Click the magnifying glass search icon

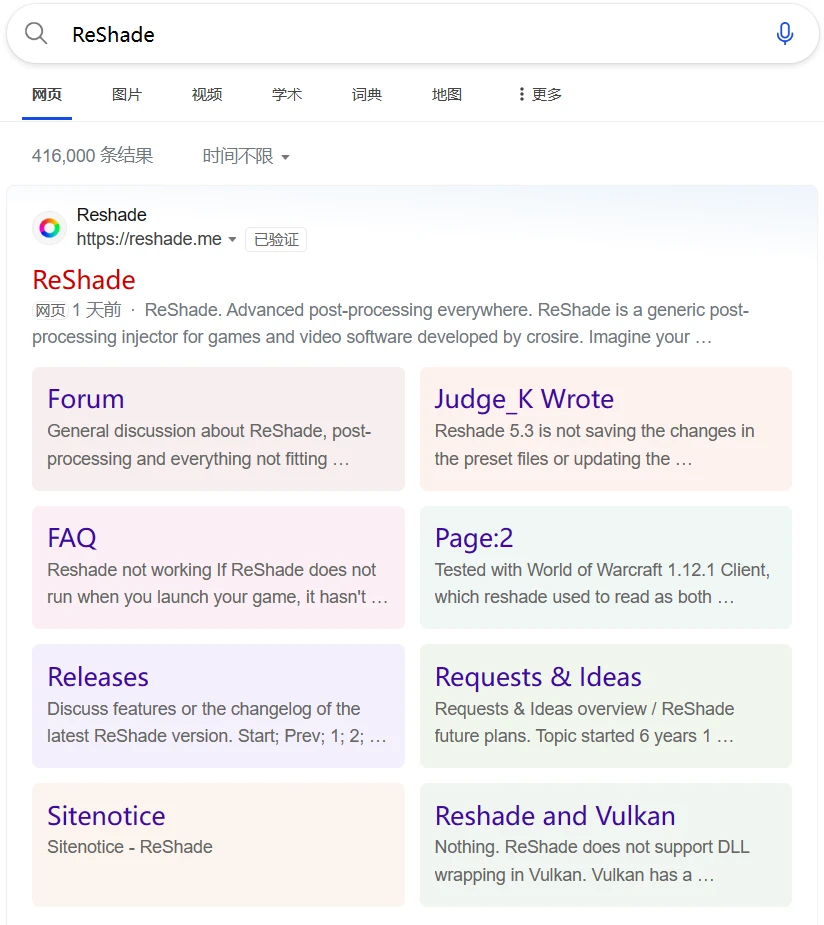[x=36, y=34]
